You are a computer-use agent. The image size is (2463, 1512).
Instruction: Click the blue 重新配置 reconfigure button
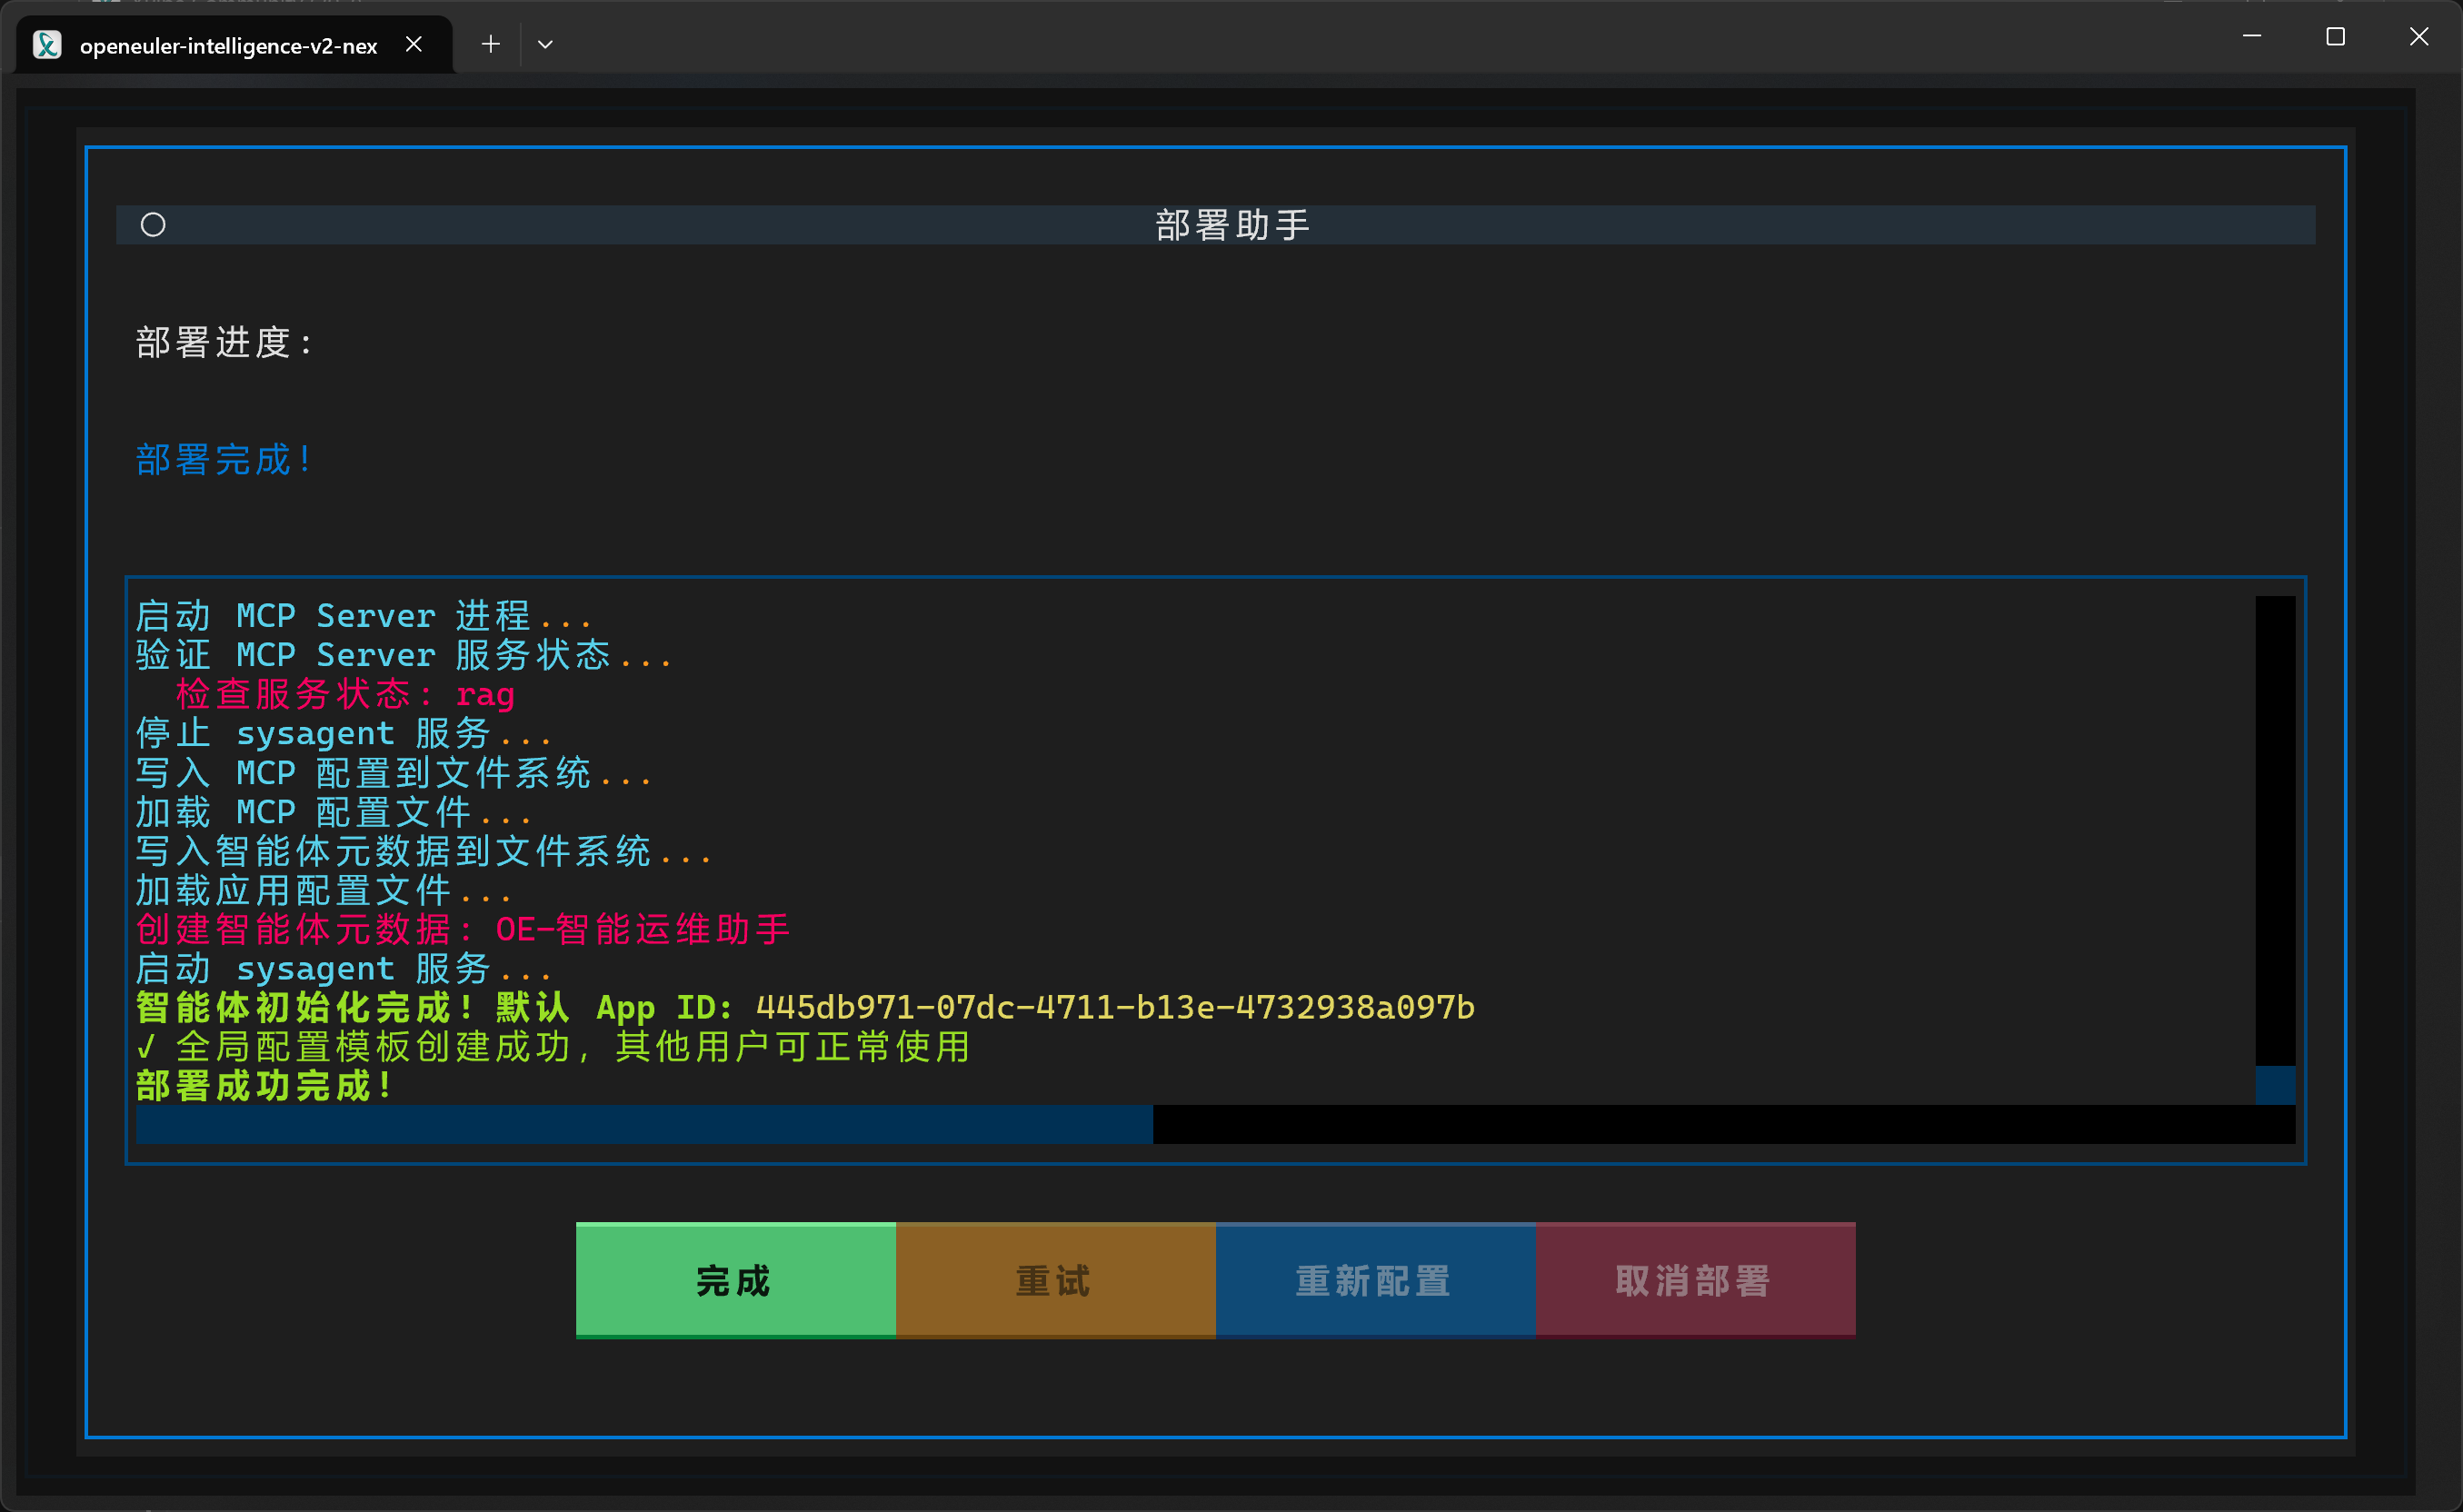coord(1375,1279)
